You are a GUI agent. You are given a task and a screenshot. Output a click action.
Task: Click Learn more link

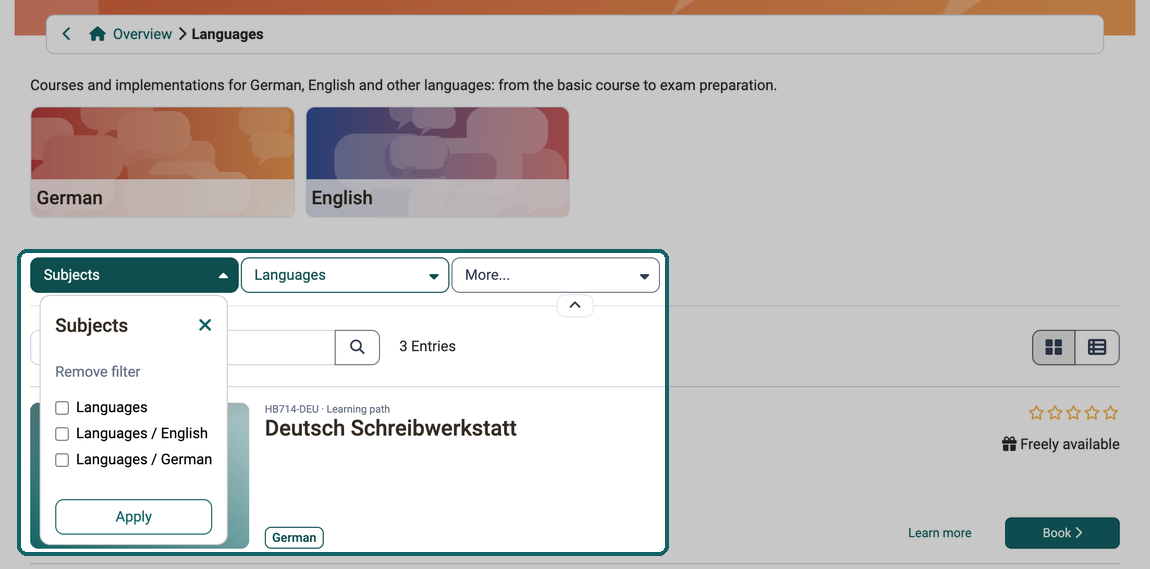(940, 533)
